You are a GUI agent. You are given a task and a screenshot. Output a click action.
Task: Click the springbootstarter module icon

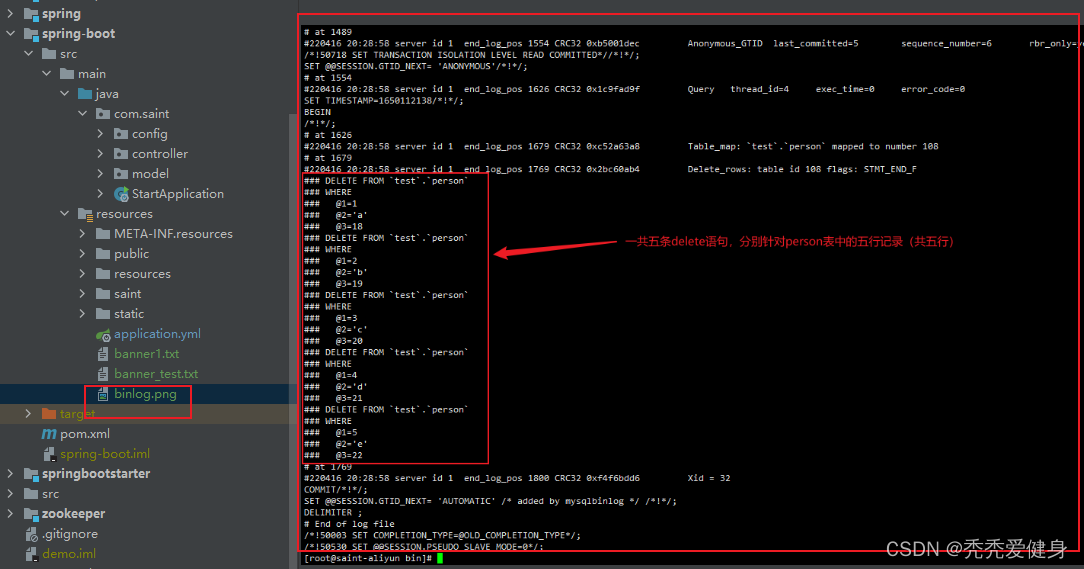click(31, 474)
